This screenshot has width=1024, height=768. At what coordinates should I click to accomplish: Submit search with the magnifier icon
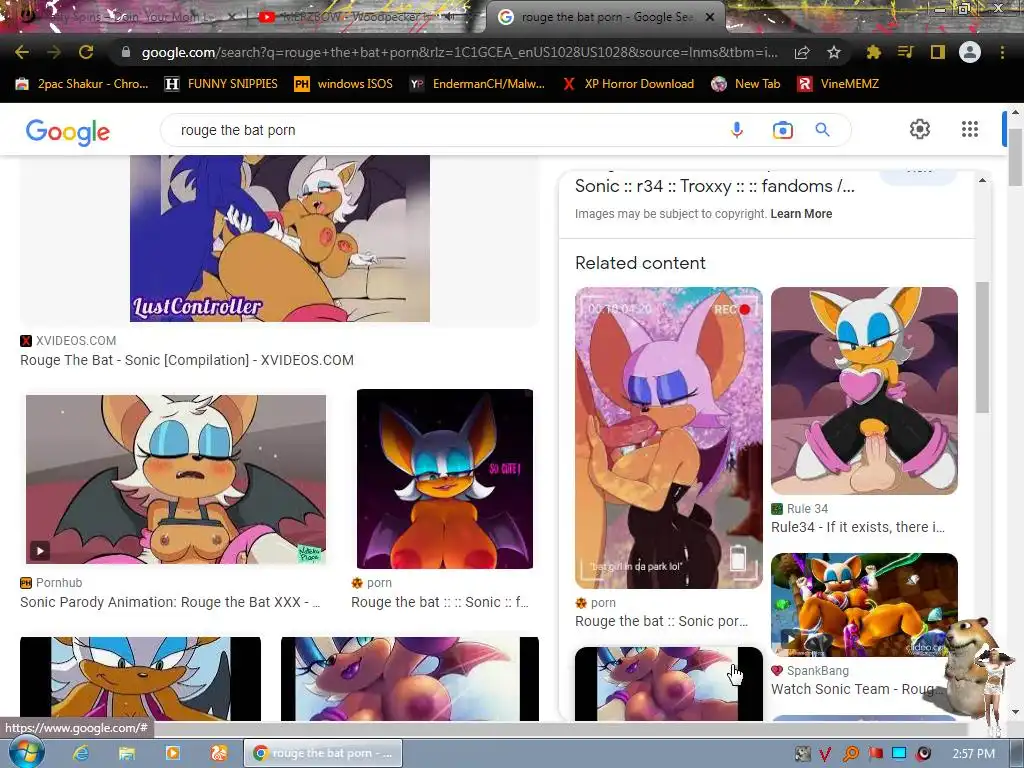click(823, 130)
